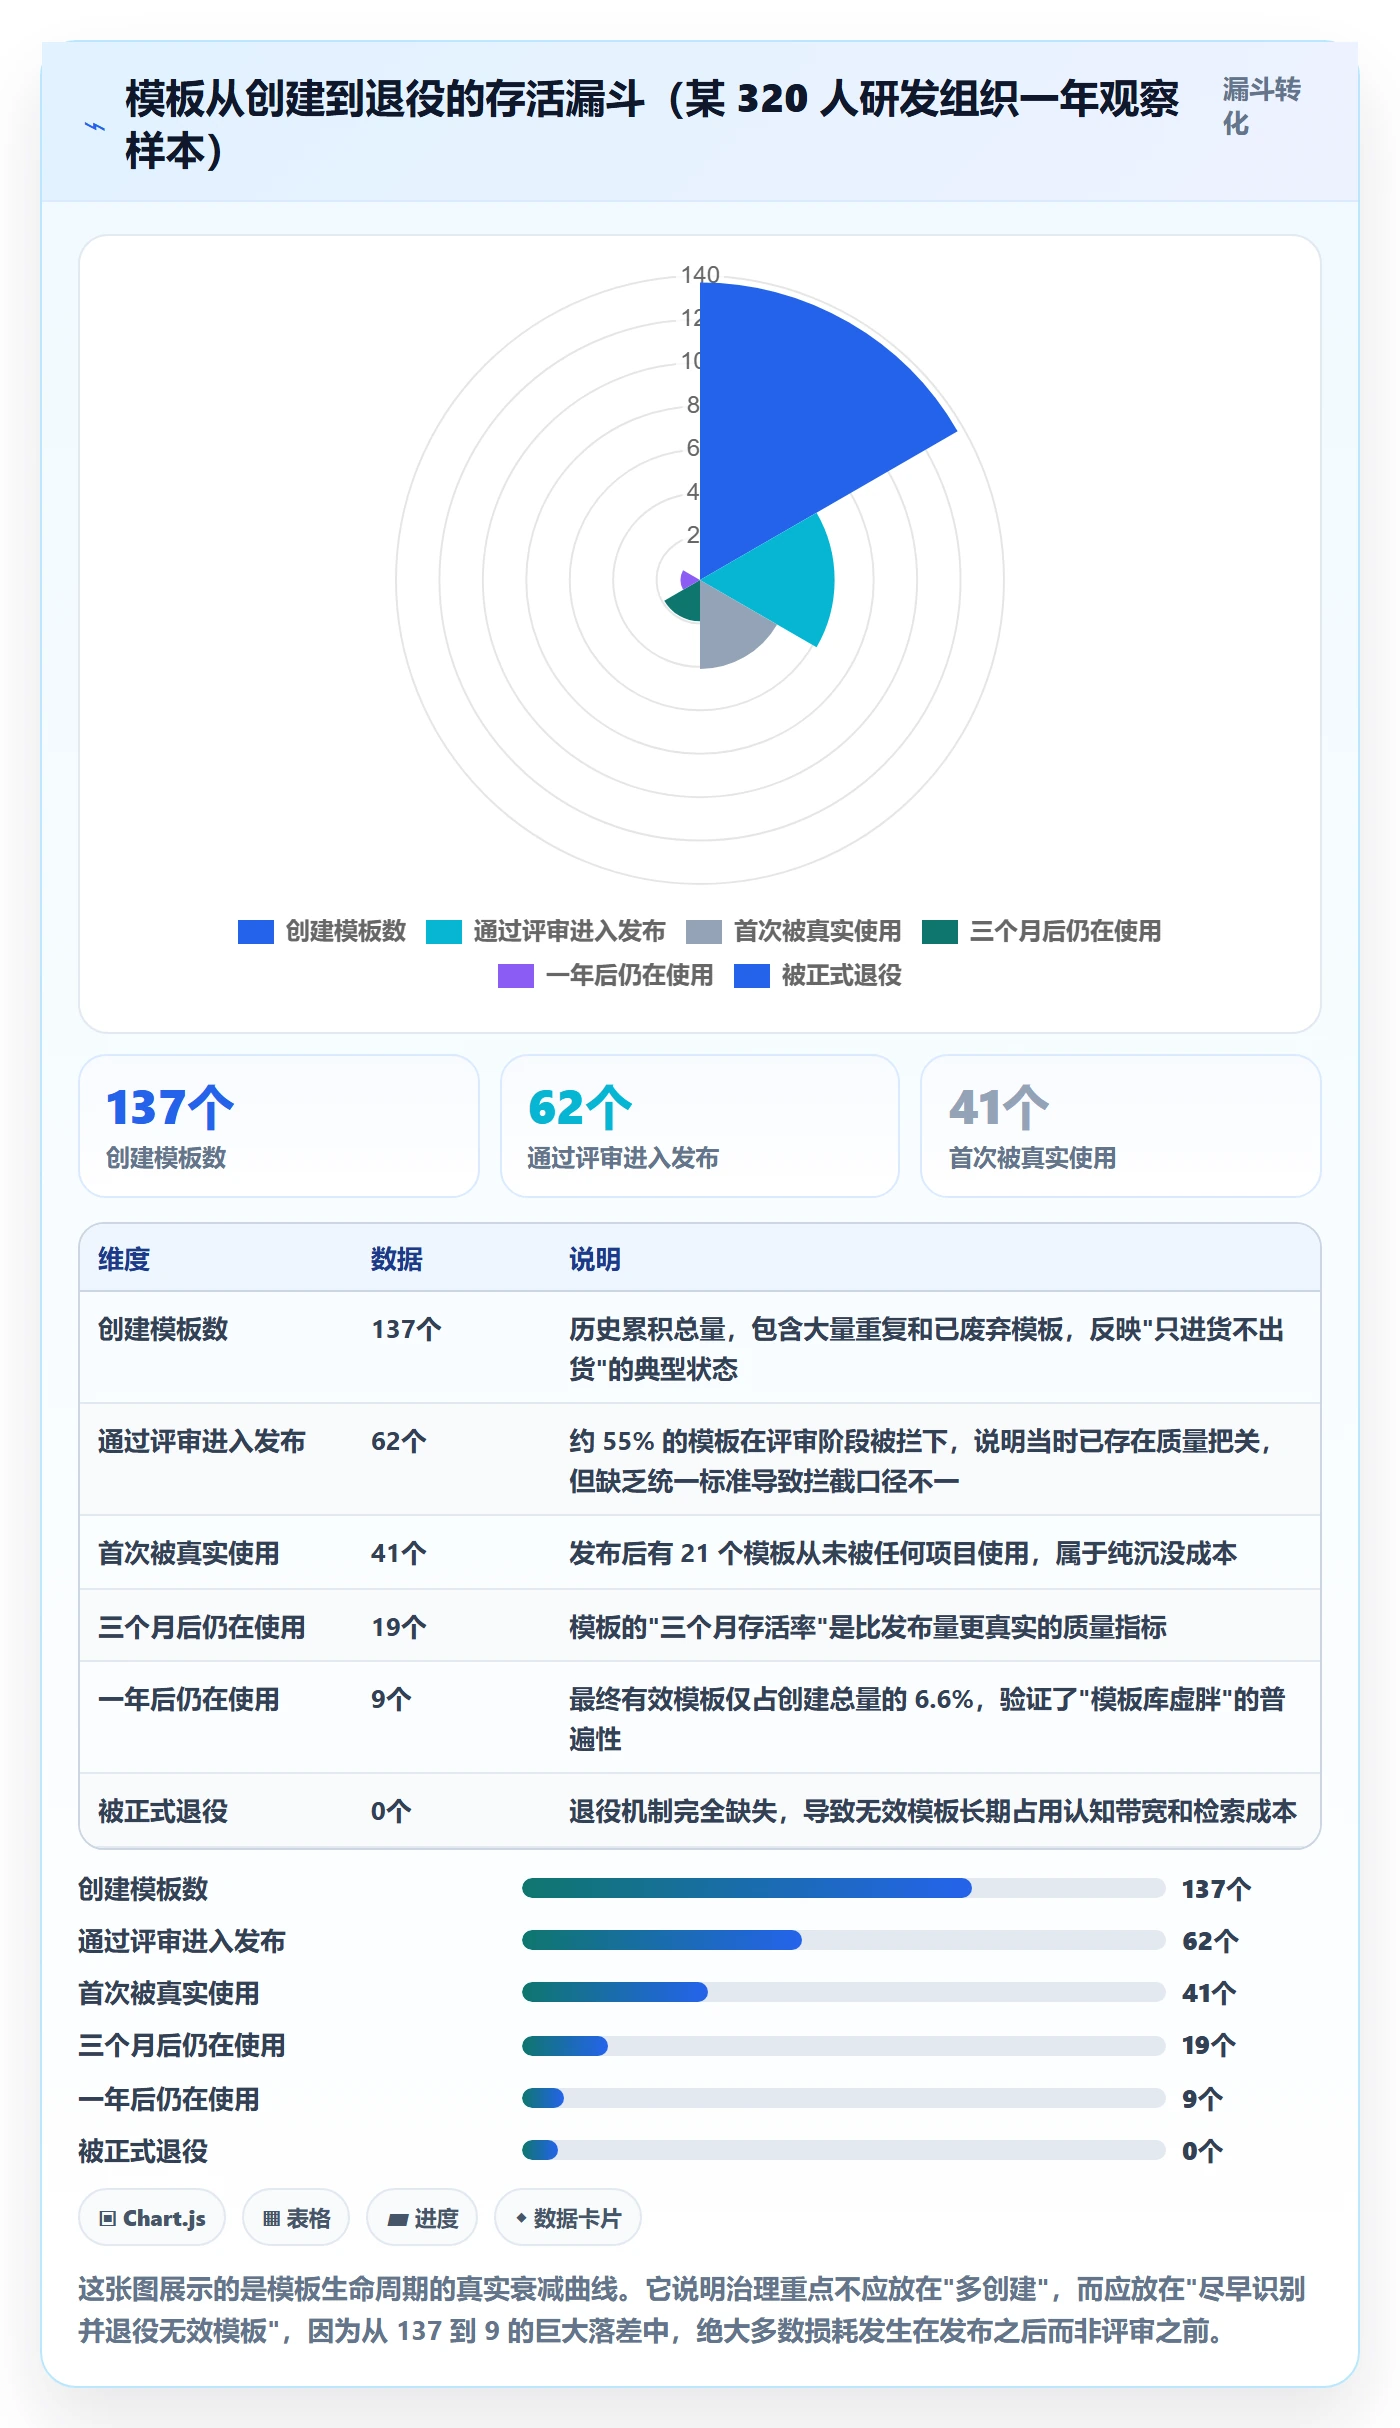This screenshot has height=2428, width=1400.
Task: Select the 137个 cell in the table
Action: (406, 1330)
